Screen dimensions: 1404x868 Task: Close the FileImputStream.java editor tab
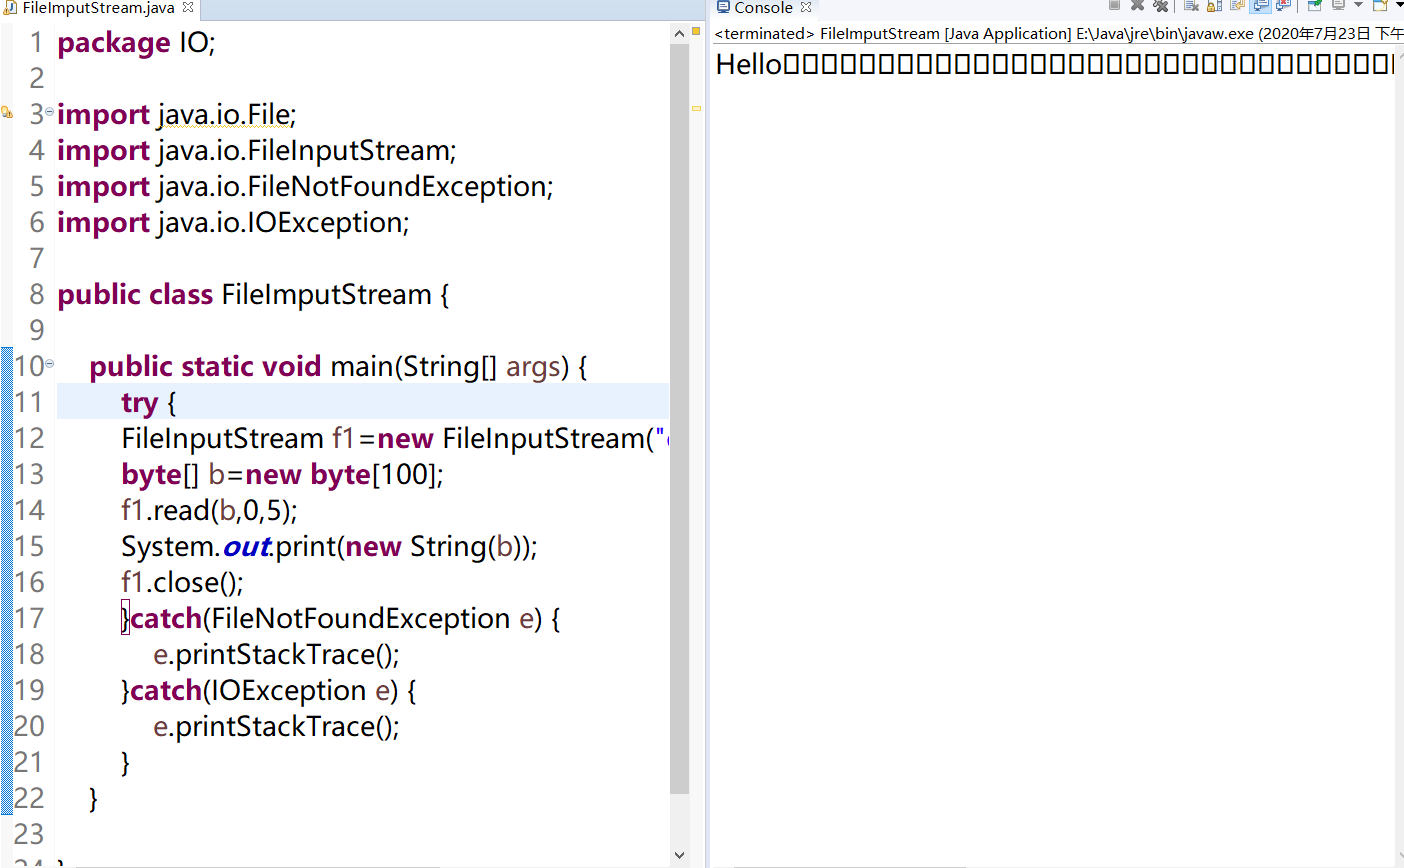188,7
